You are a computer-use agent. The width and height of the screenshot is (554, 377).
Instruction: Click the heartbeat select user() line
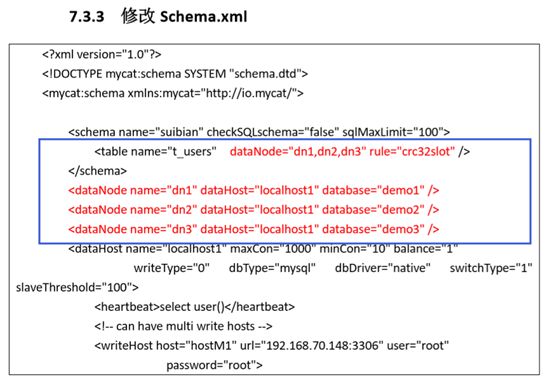(x=194, y=307)
